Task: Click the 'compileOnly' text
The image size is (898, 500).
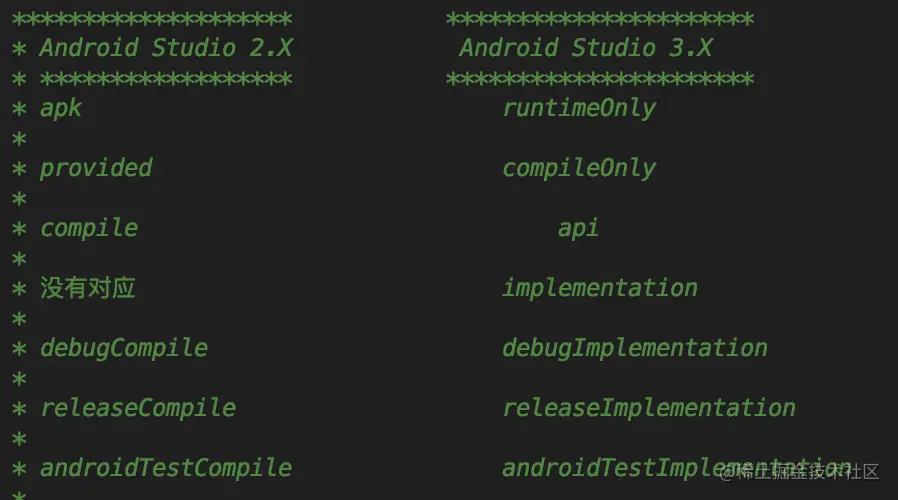Action: [x=578, y=168]
